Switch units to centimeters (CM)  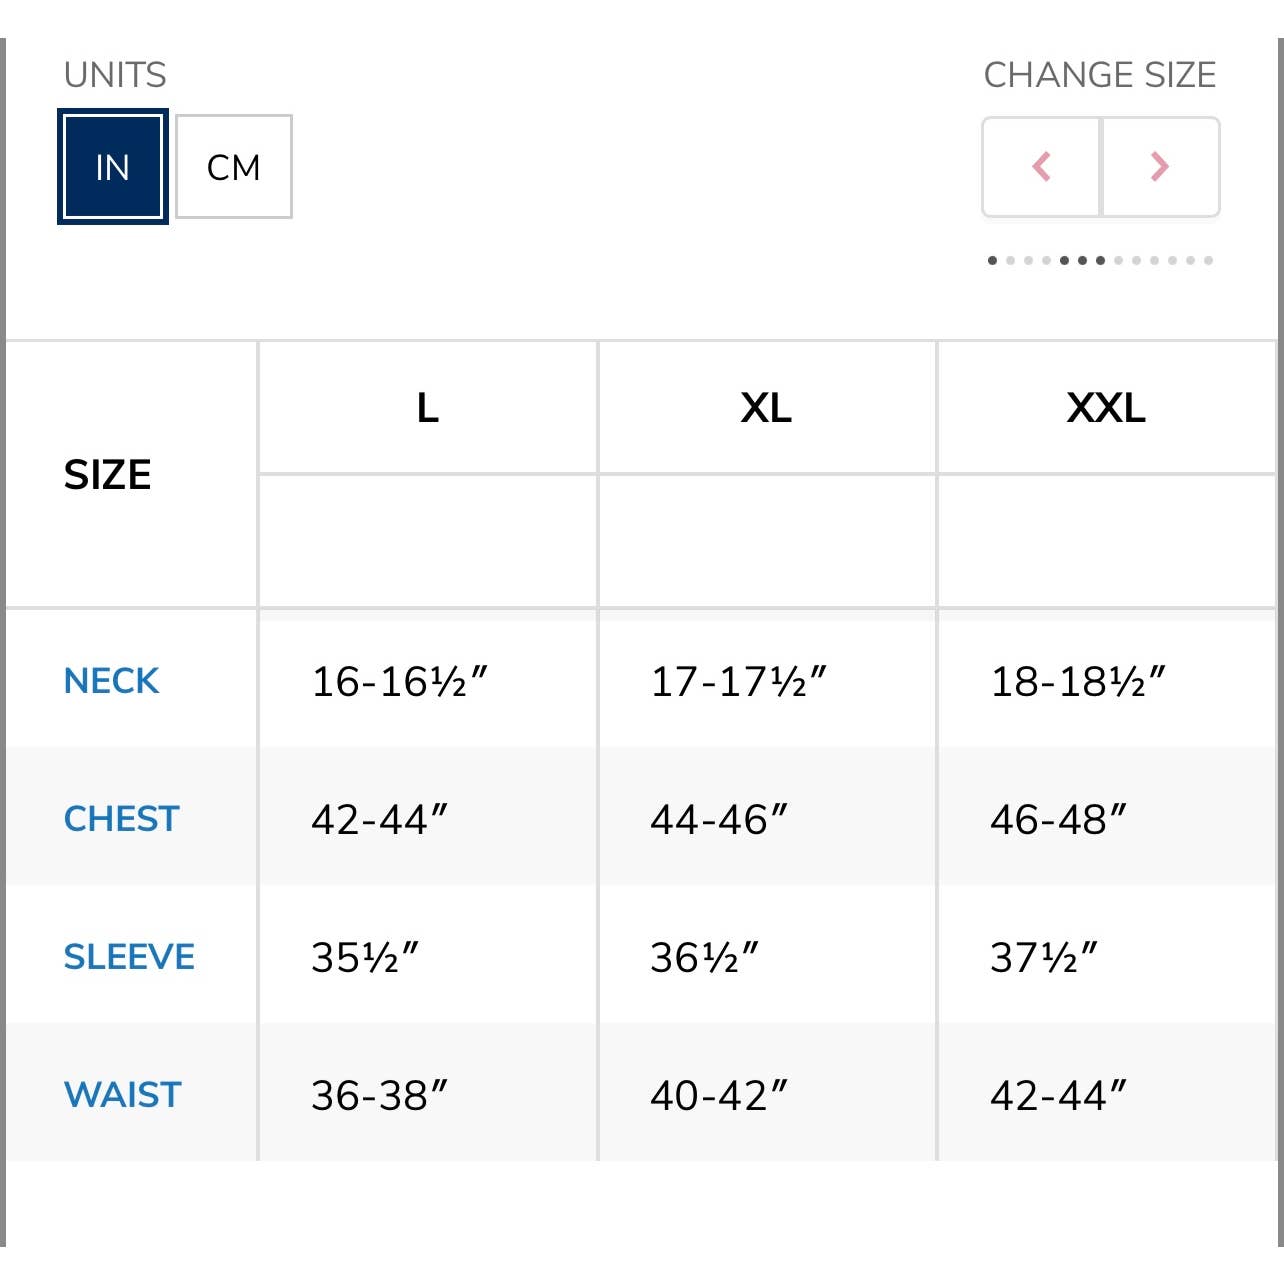pos(234,167)
